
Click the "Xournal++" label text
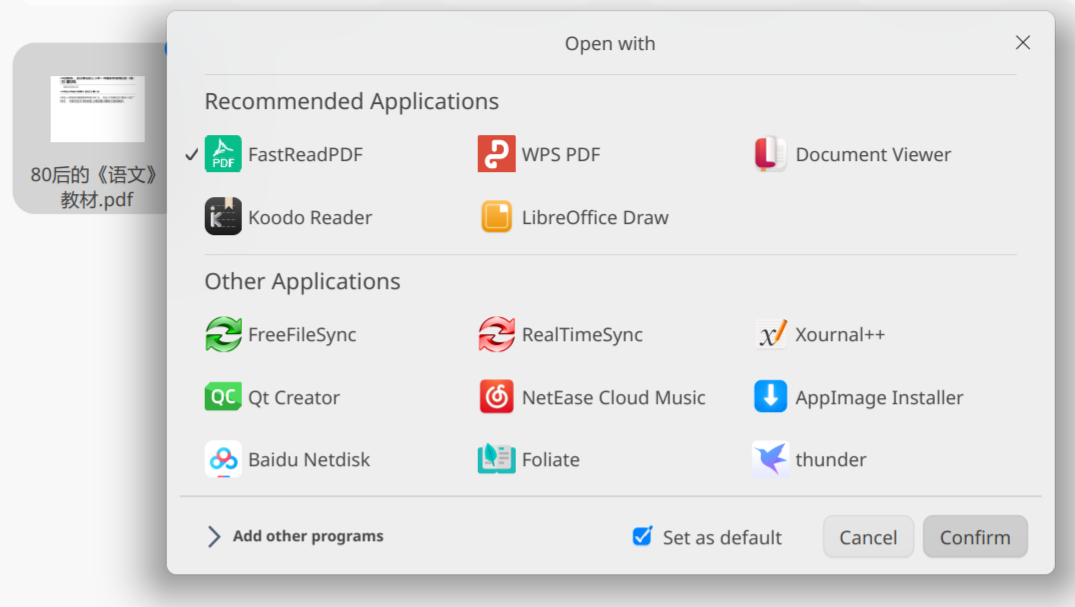pos(840,335)
